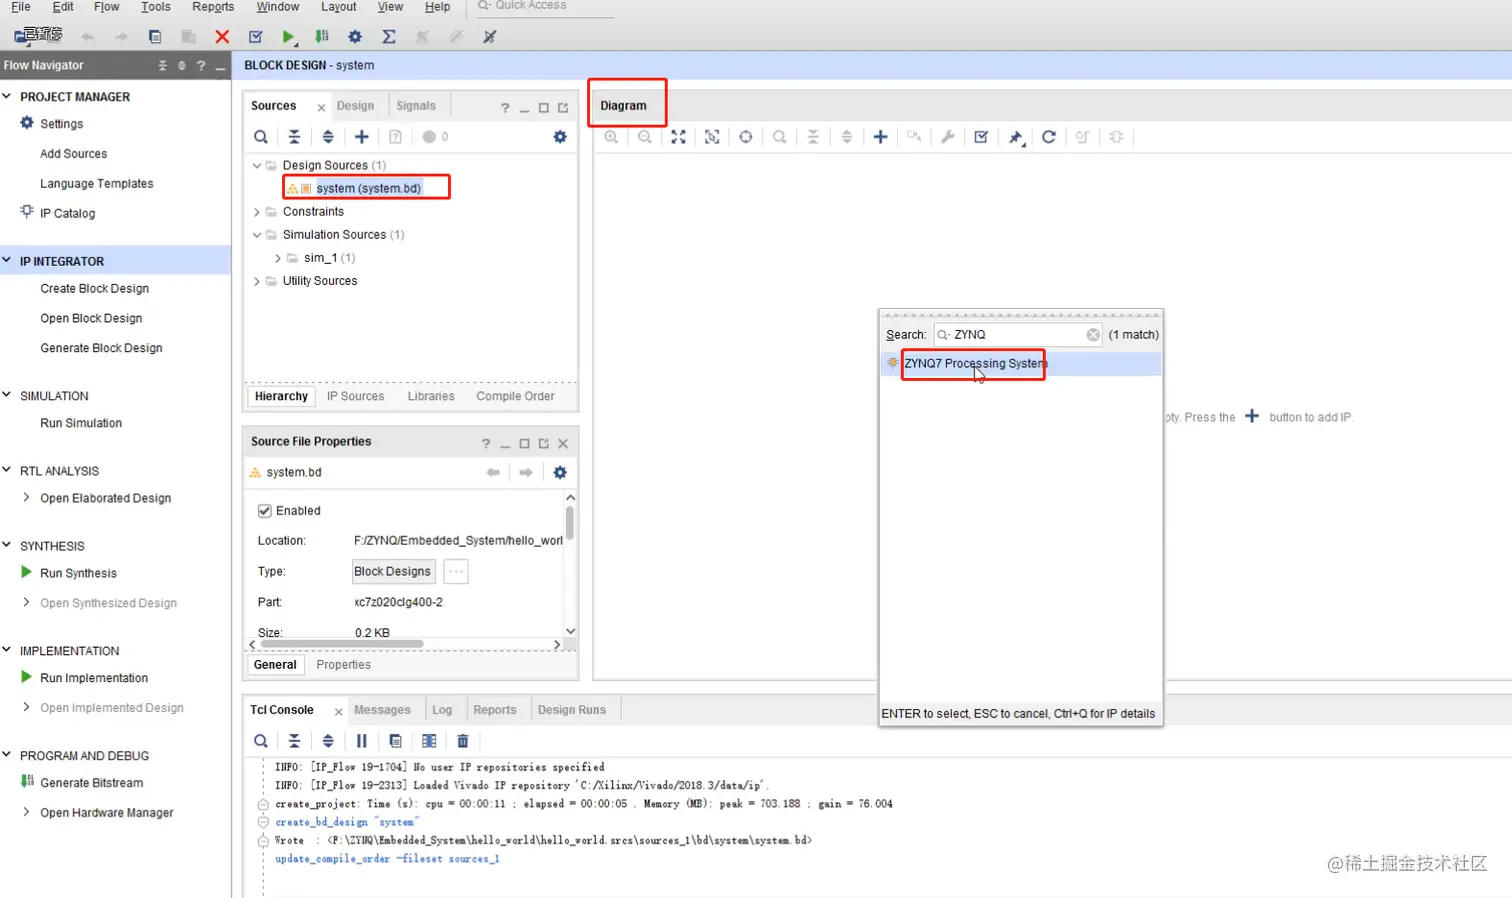The height and width of the screenshot is (898, 1512).
Task: Switch to the Properties tab below file properties
Action: coord(343,665)
